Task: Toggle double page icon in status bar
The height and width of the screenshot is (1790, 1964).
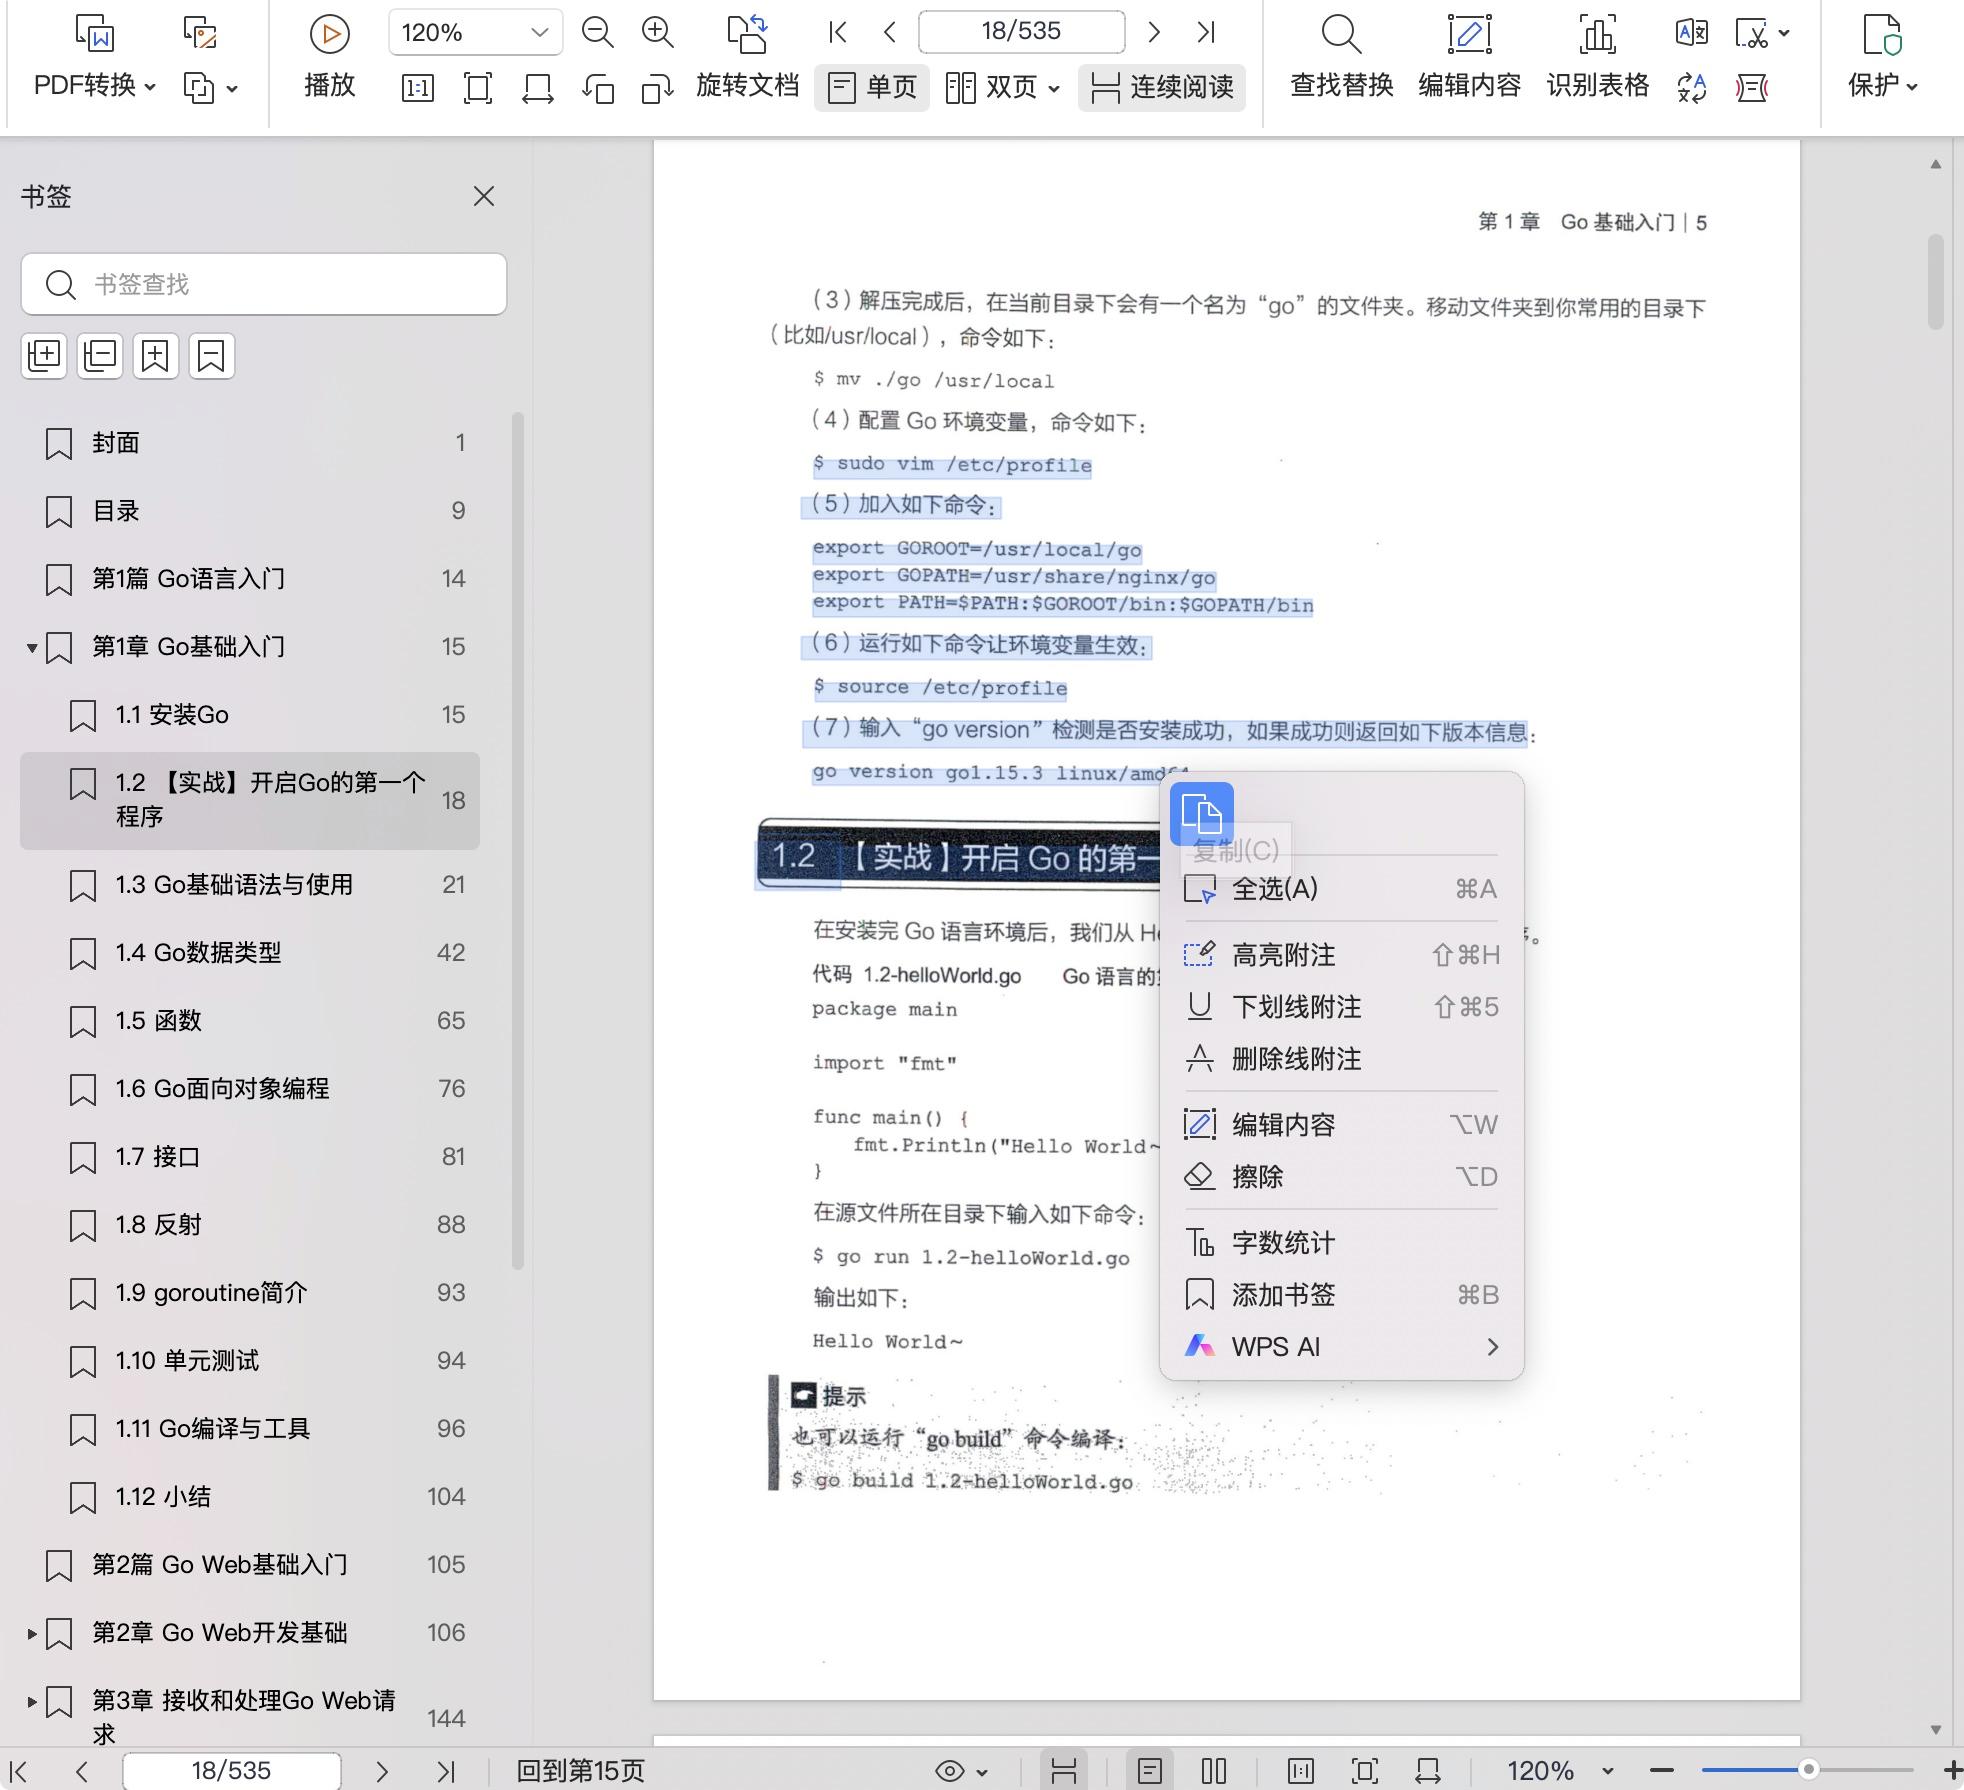Action: pyautogui.click(x=1214, y=1771)
